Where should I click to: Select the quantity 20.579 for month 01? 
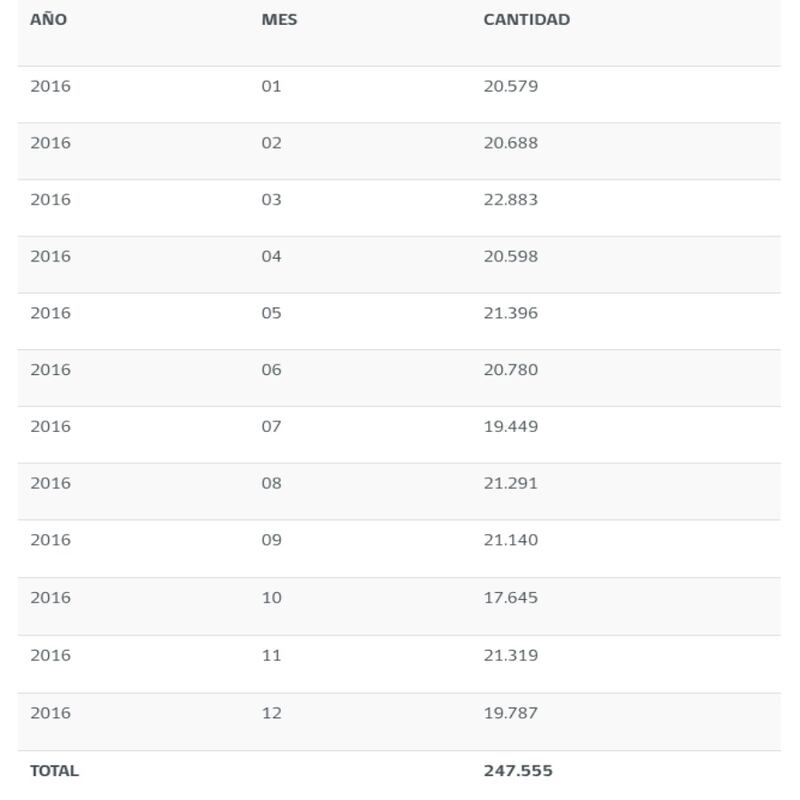tap(511, 86)
